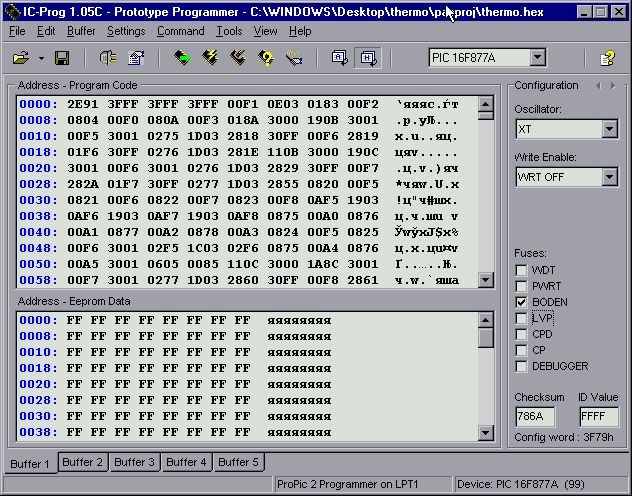This screenshot has height=496, width=632.
Task: Open the Write Enable WRT OFF dropdown
Action: point(609,177)
